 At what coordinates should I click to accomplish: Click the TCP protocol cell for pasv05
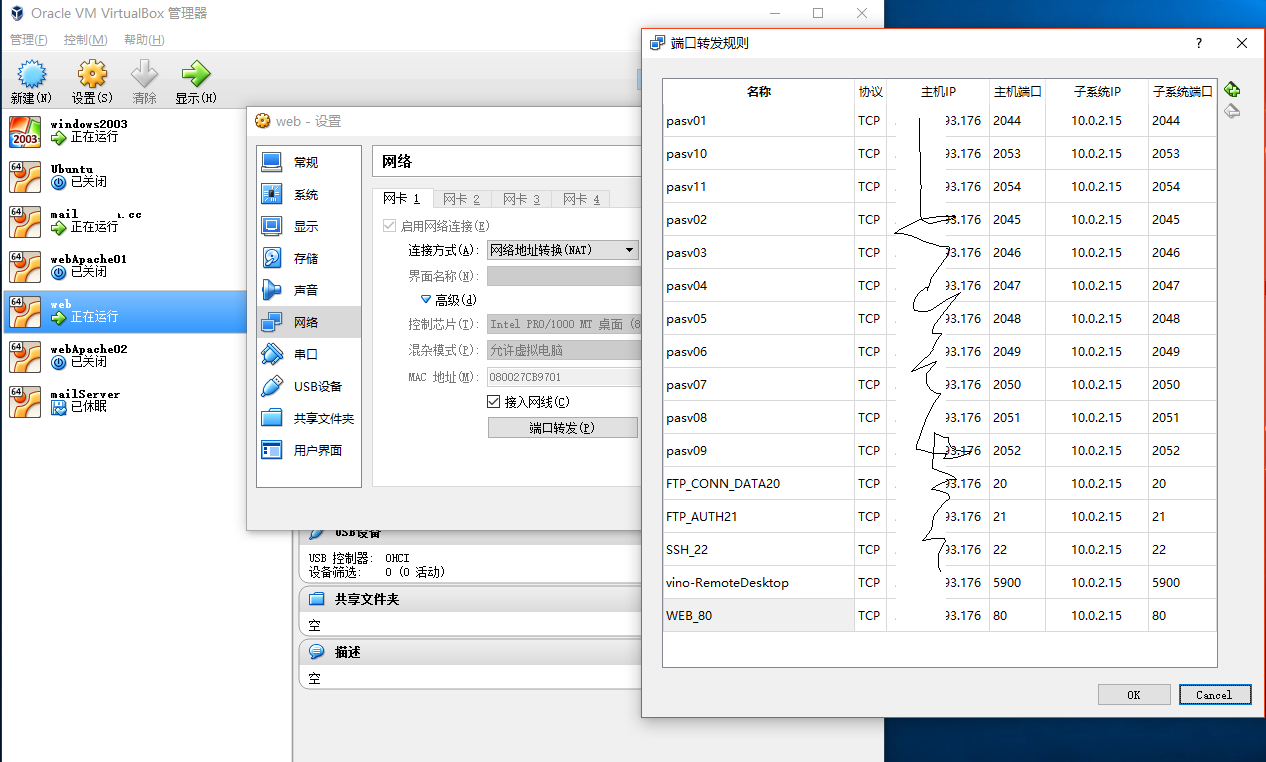tap(870, 319)
